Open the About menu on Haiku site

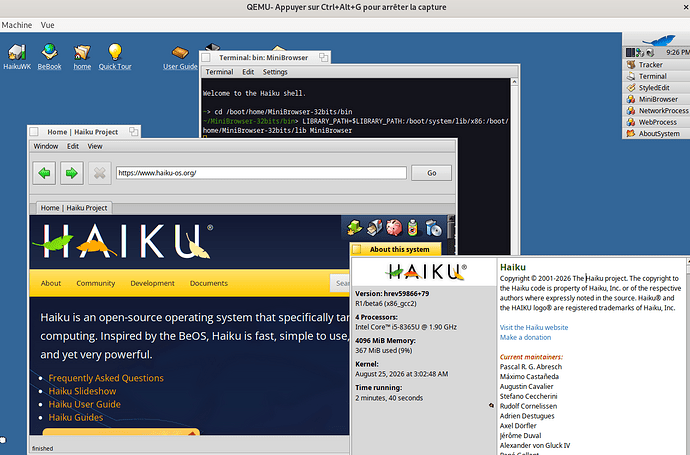pos(51,283)
